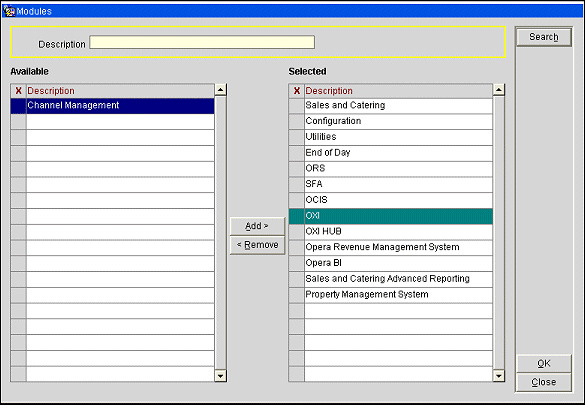Select OXI HUB row
The image size is (585, 405).
click(x=398, y=232)
